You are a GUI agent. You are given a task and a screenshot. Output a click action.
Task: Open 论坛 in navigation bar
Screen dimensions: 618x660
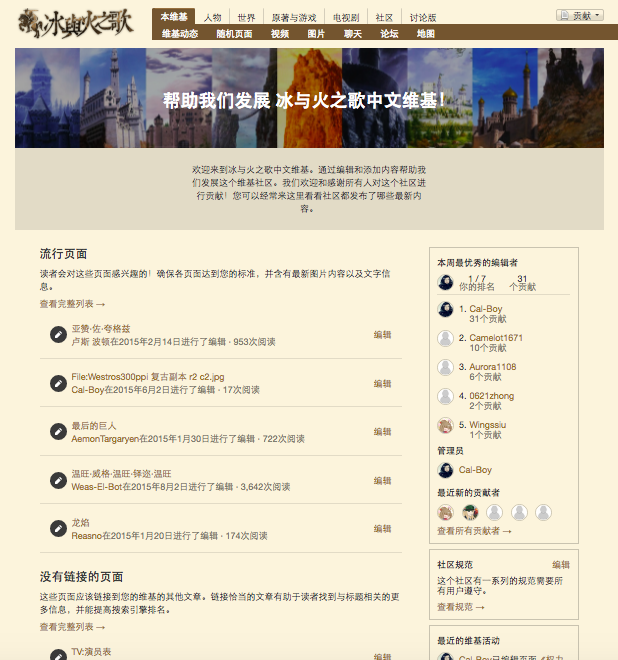point(389,34)
